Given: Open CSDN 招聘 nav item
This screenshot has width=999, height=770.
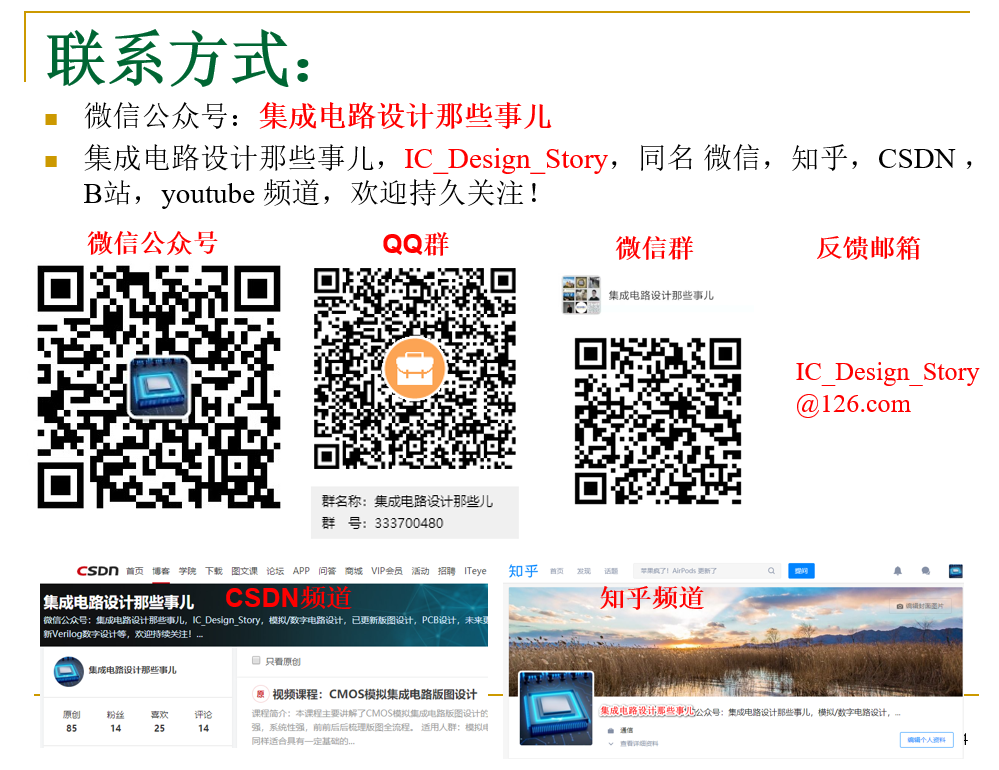Looking at the screenshot, I should pyautogui.click(x=447, y=571).
